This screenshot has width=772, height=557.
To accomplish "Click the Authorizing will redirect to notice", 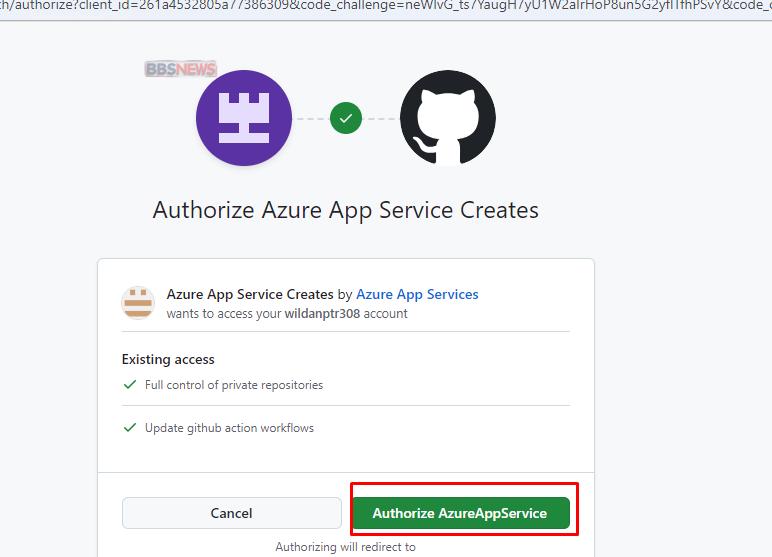I will (x=345, y=547).
